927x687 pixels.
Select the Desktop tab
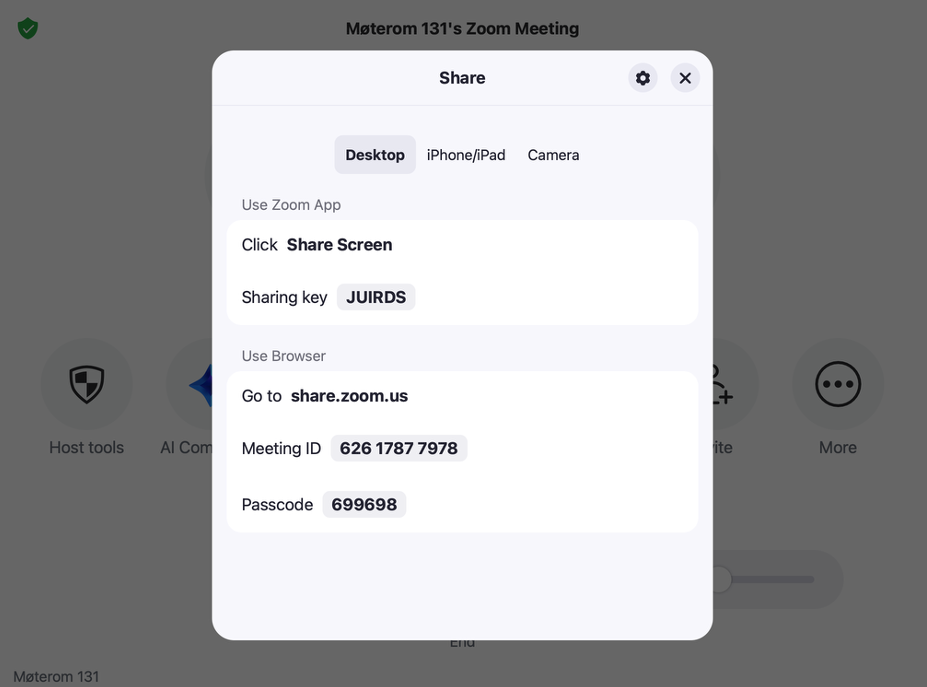pos(375,155)
